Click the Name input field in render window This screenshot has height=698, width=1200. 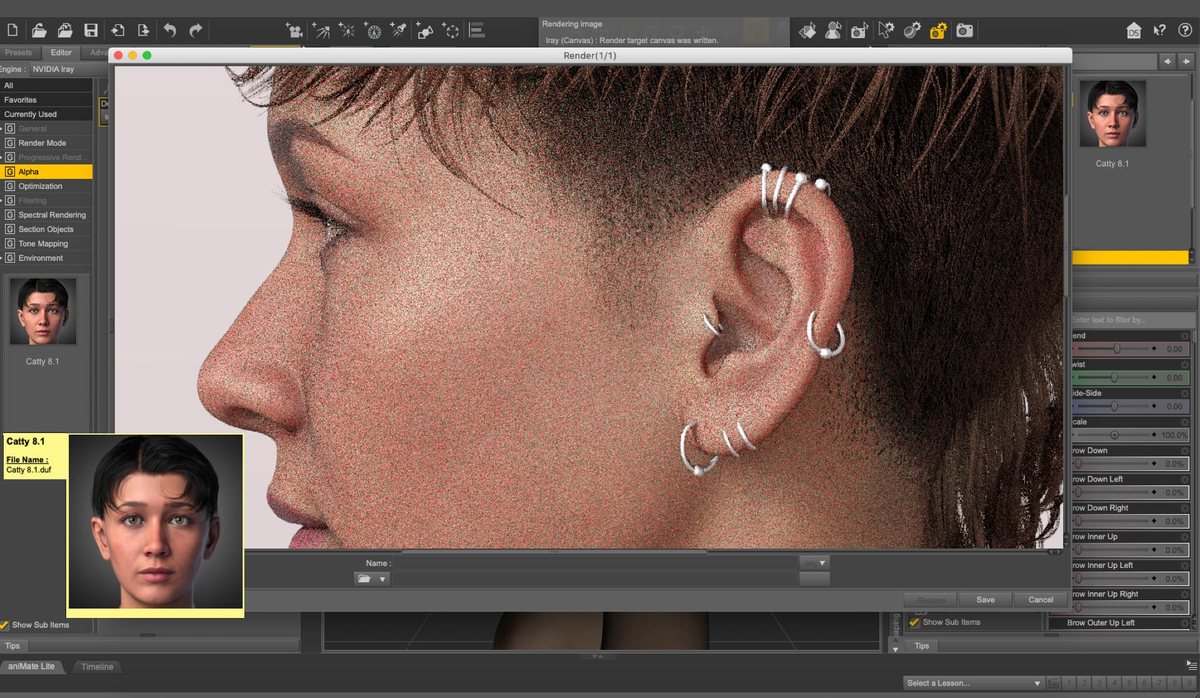click(594, 563)
